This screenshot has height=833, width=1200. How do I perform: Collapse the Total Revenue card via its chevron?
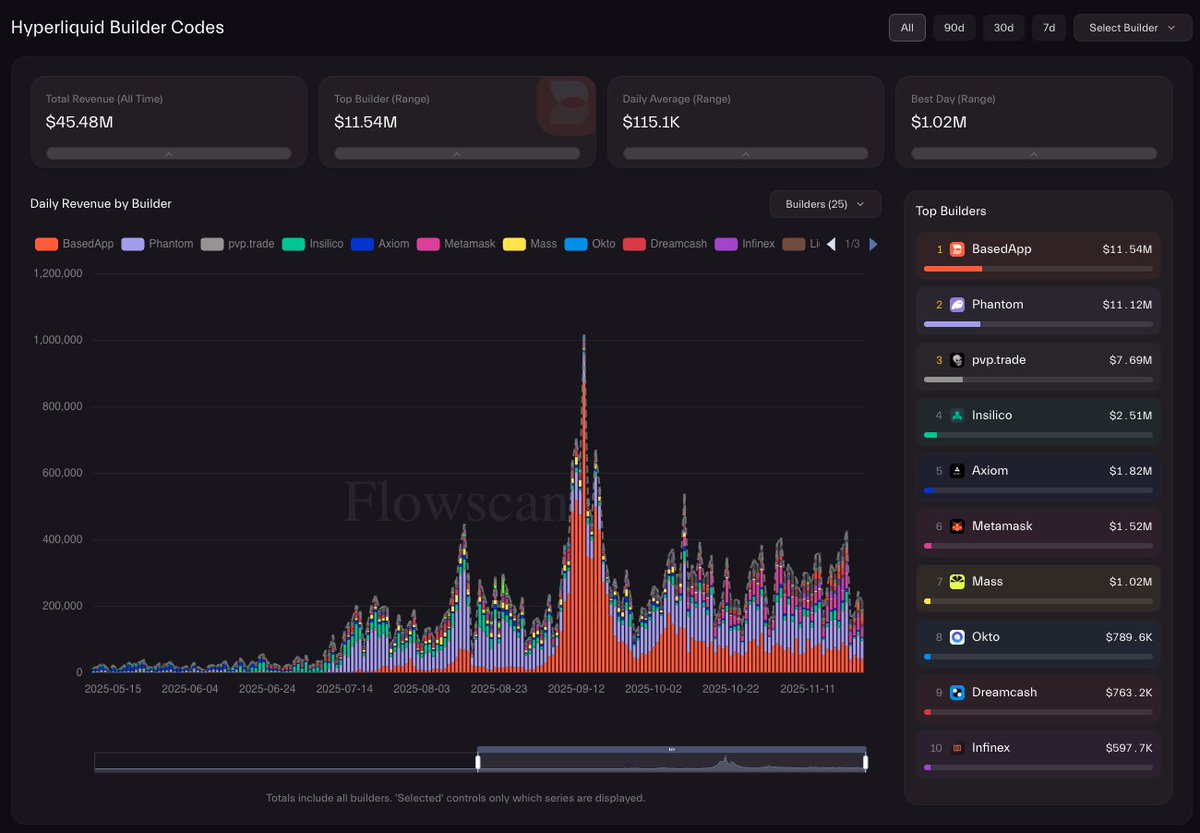(x=167, y=153)
